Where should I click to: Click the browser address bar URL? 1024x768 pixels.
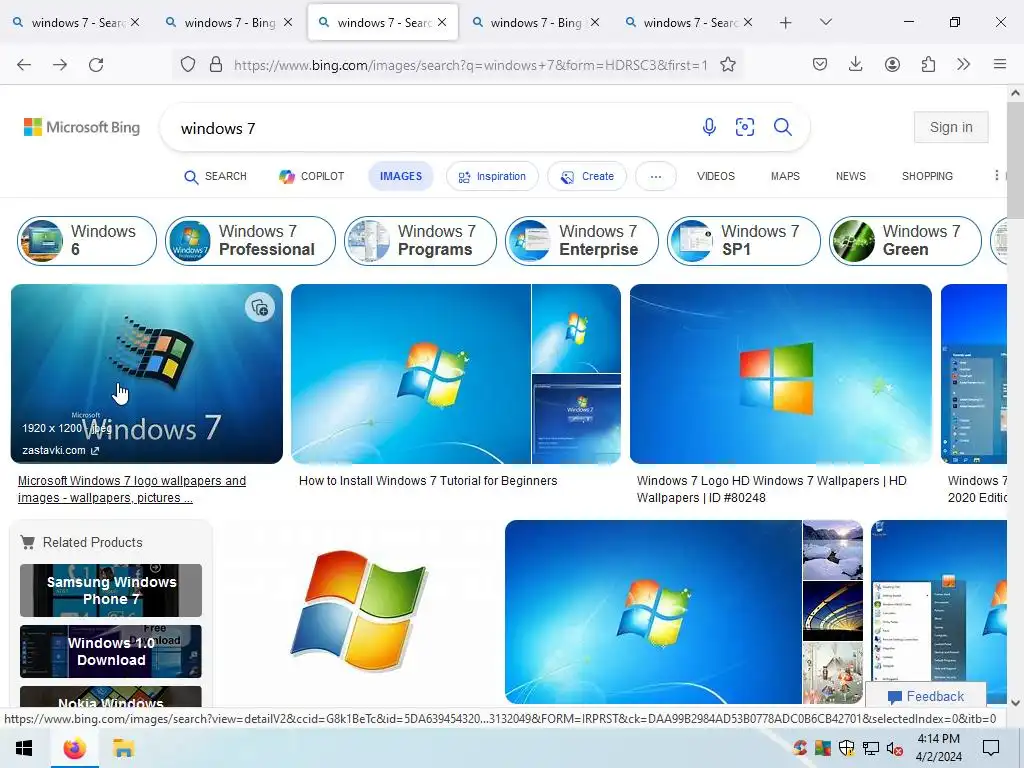click(x=470, y=65)
